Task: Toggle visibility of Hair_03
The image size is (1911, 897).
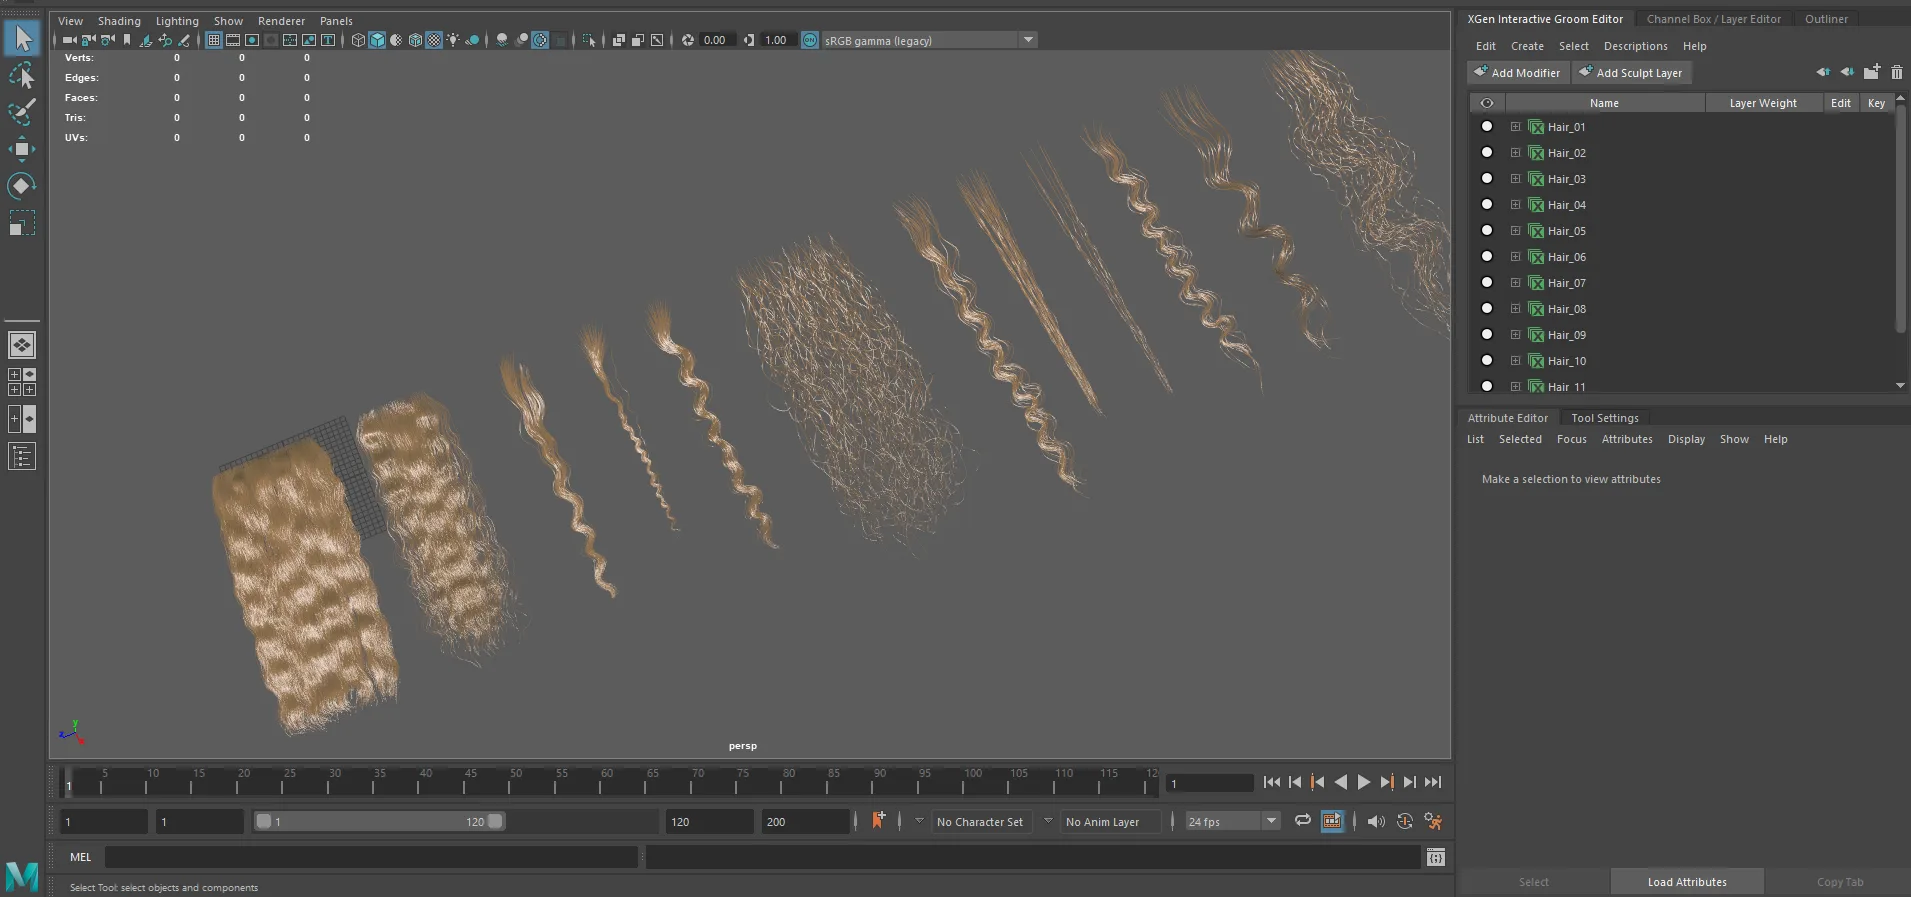Action: point(1486,178)
